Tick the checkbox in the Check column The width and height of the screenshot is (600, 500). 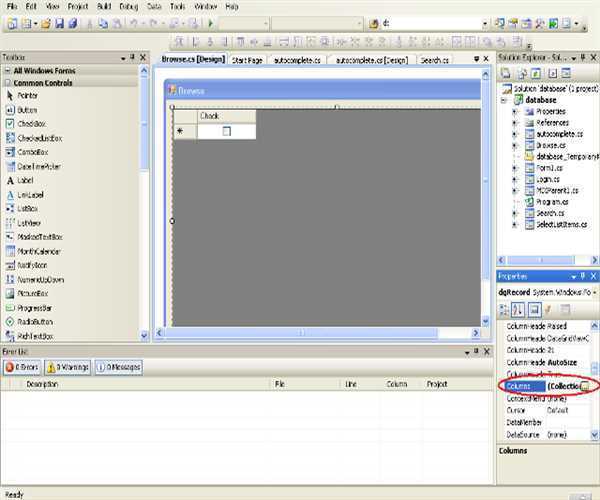(226, 131)
